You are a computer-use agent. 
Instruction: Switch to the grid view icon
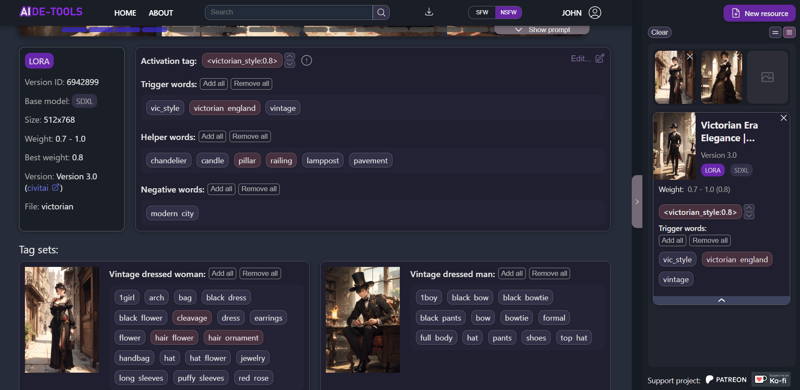pos(789,33)
